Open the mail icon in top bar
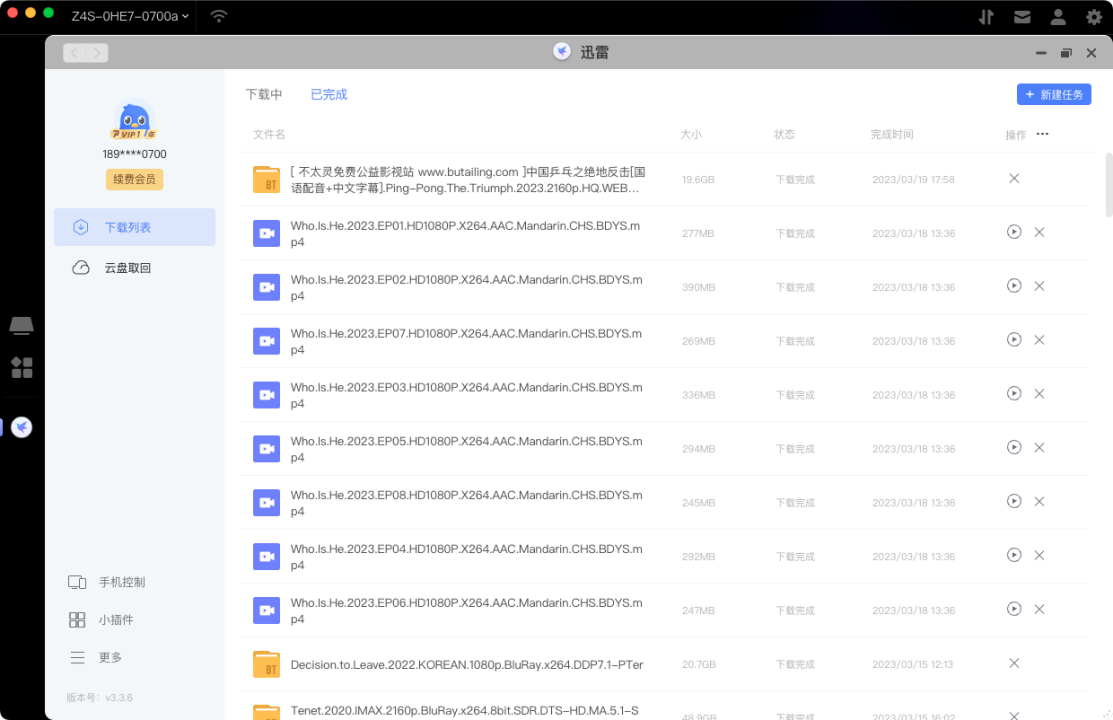The width and height of the screenshot is (1113, 720). (1022, 17)
